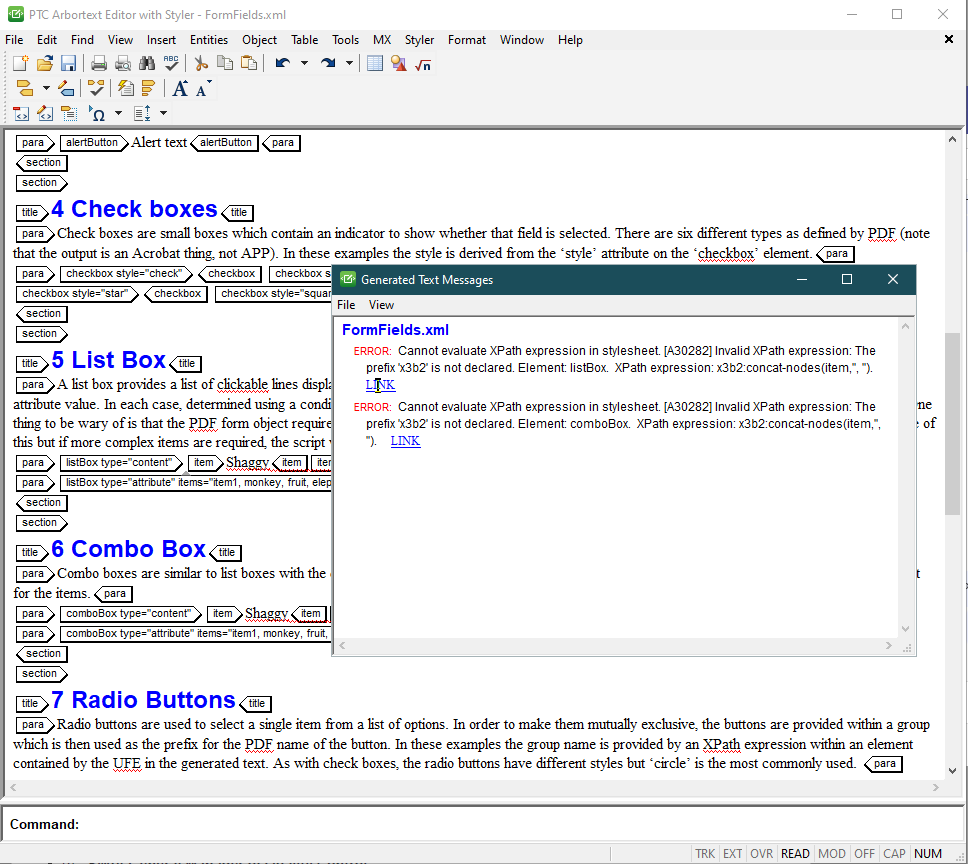Toggle the OVR overwrite mode indicator
The height and width of the screenshot is (864, 968).
tap(761, 853)
